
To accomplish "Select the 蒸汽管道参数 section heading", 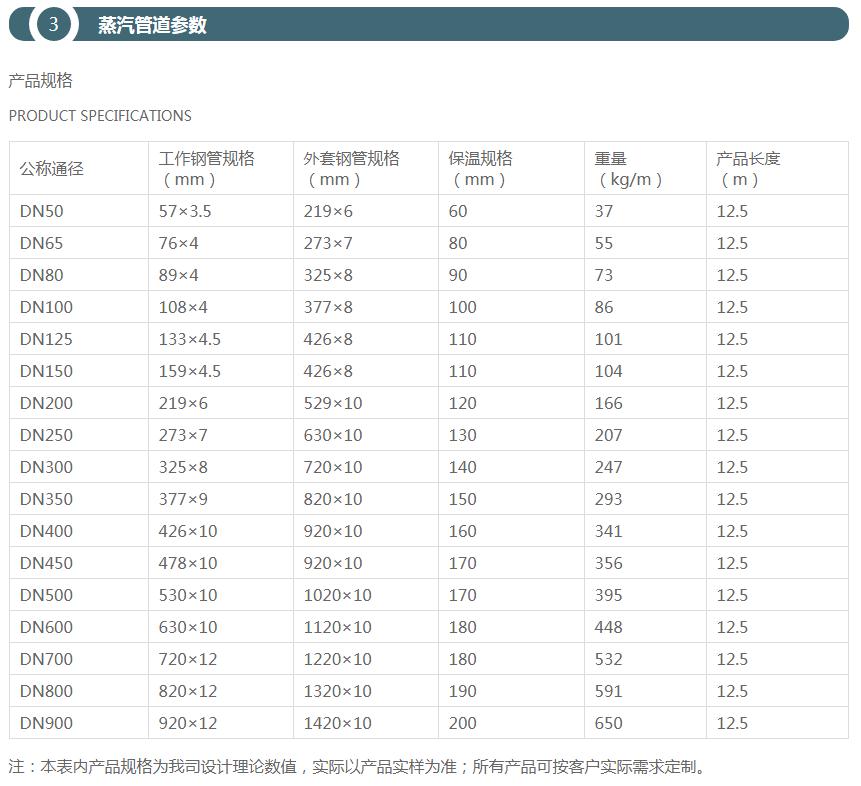I will (152, 25).
